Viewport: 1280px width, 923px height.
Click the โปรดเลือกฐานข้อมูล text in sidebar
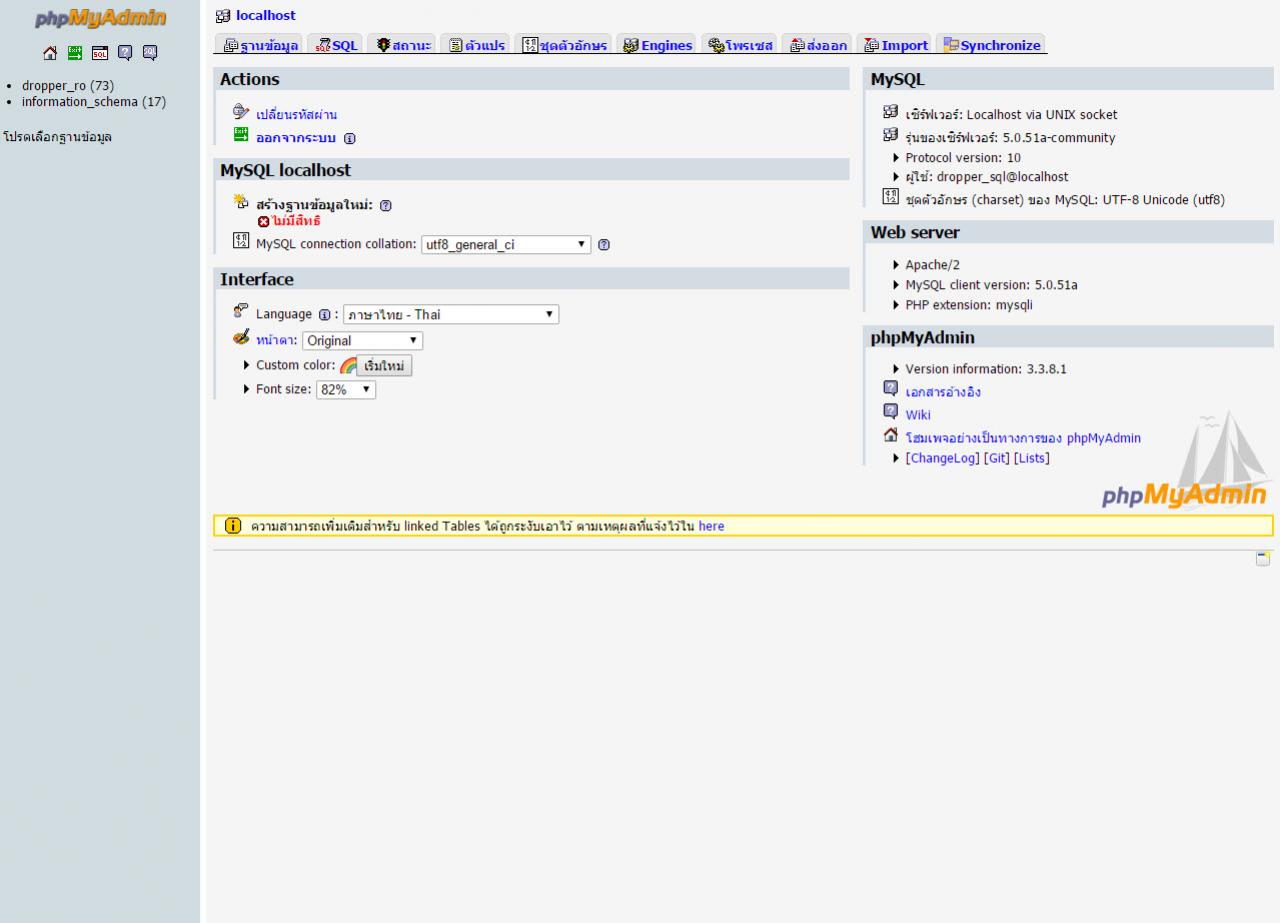pos(57,137)
